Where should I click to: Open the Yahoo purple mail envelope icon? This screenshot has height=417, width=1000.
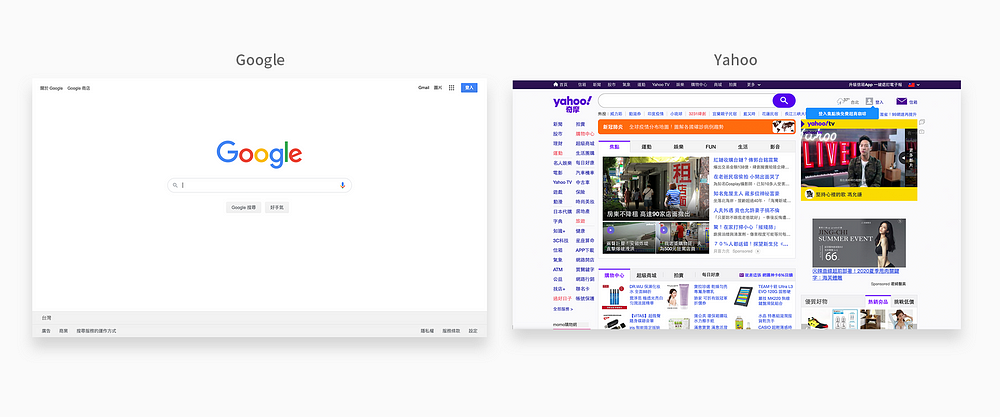point(902,101)
